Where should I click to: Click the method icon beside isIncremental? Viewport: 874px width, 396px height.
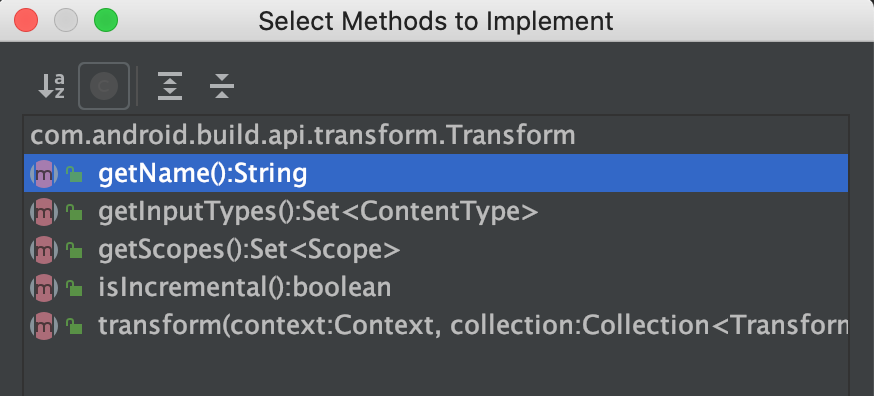tap(44, 288)
